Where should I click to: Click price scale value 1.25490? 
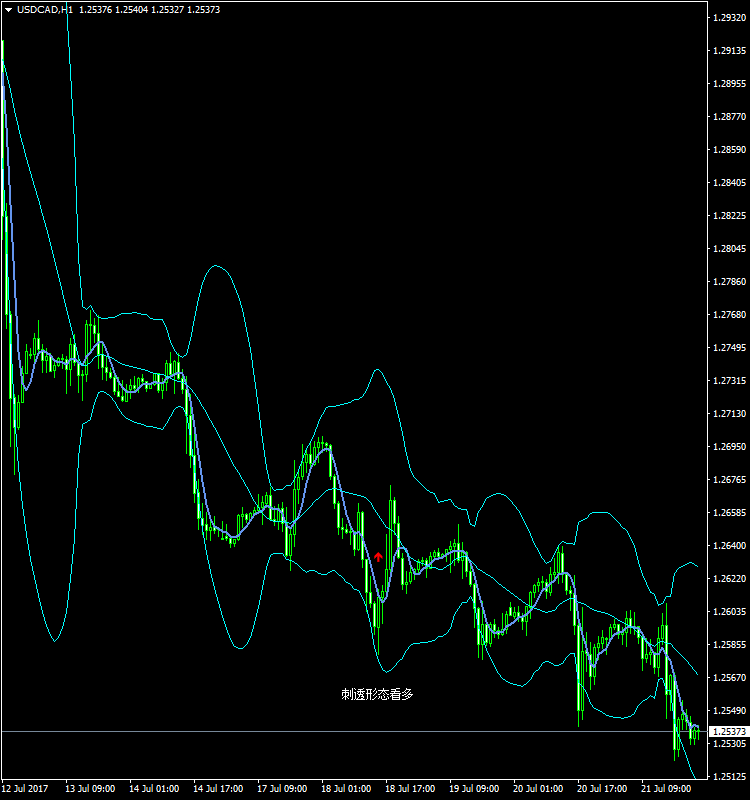tap(729, 710)
